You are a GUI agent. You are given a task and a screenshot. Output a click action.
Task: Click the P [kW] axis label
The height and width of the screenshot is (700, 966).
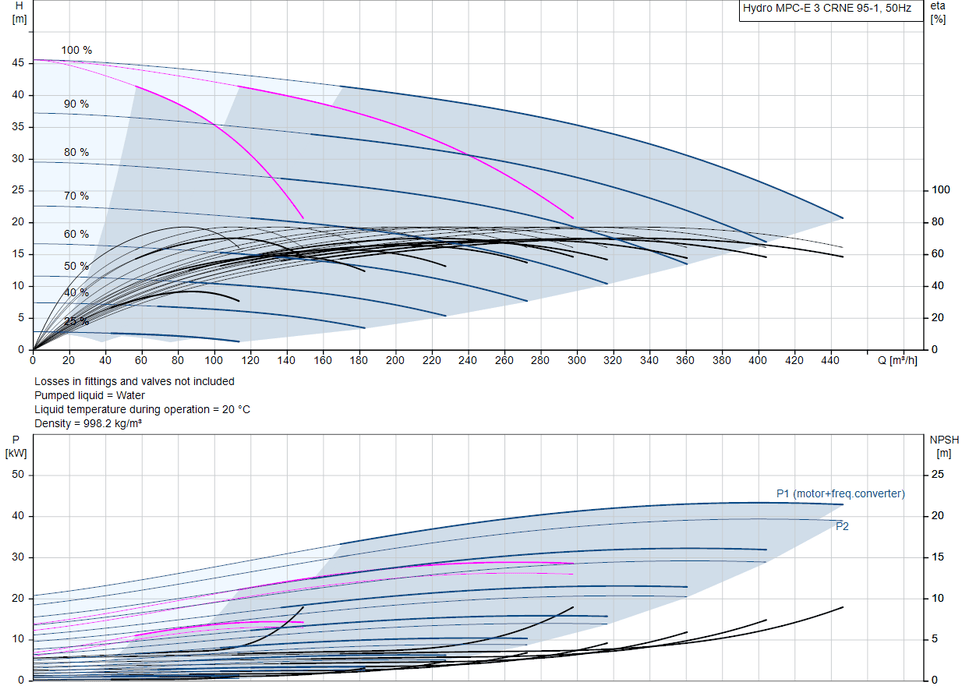[16, 446]
